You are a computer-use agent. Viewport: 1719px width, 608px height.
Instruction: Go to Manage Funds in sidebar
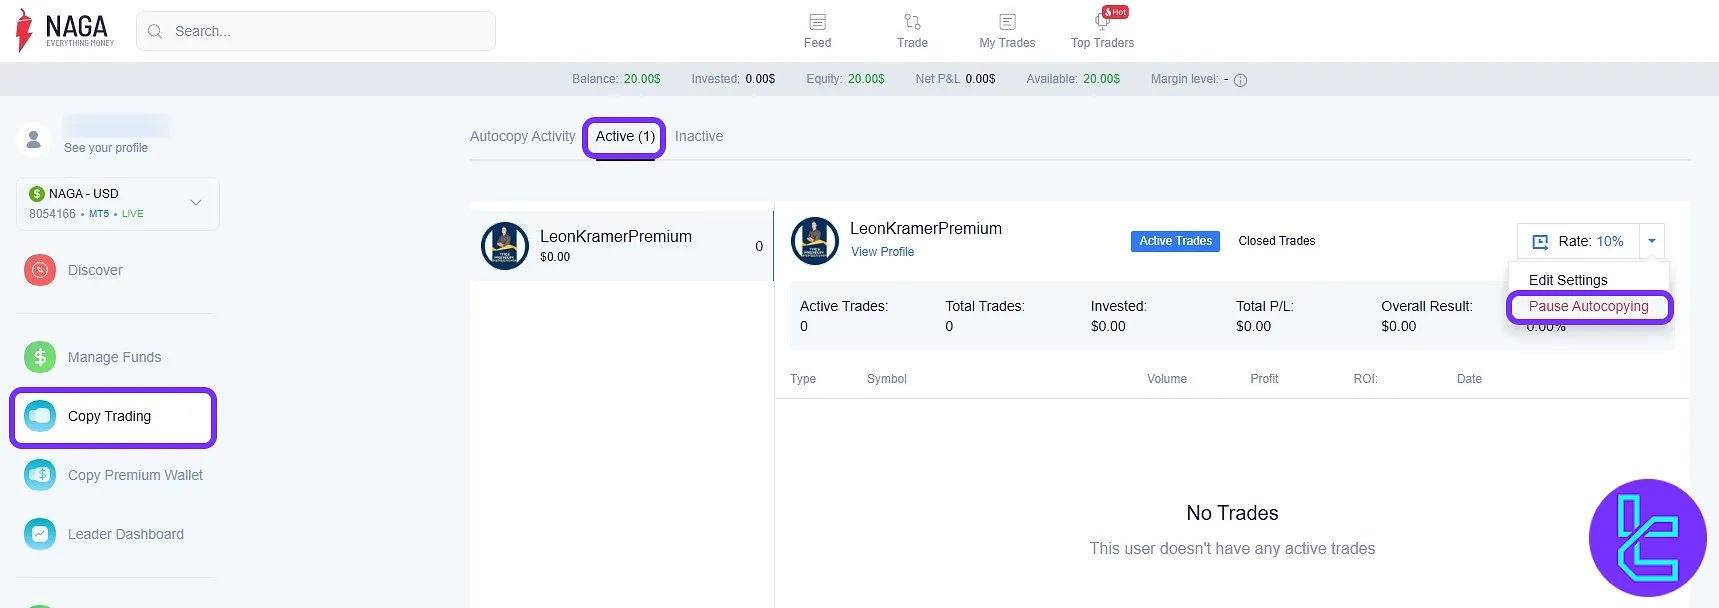[114, 357]
